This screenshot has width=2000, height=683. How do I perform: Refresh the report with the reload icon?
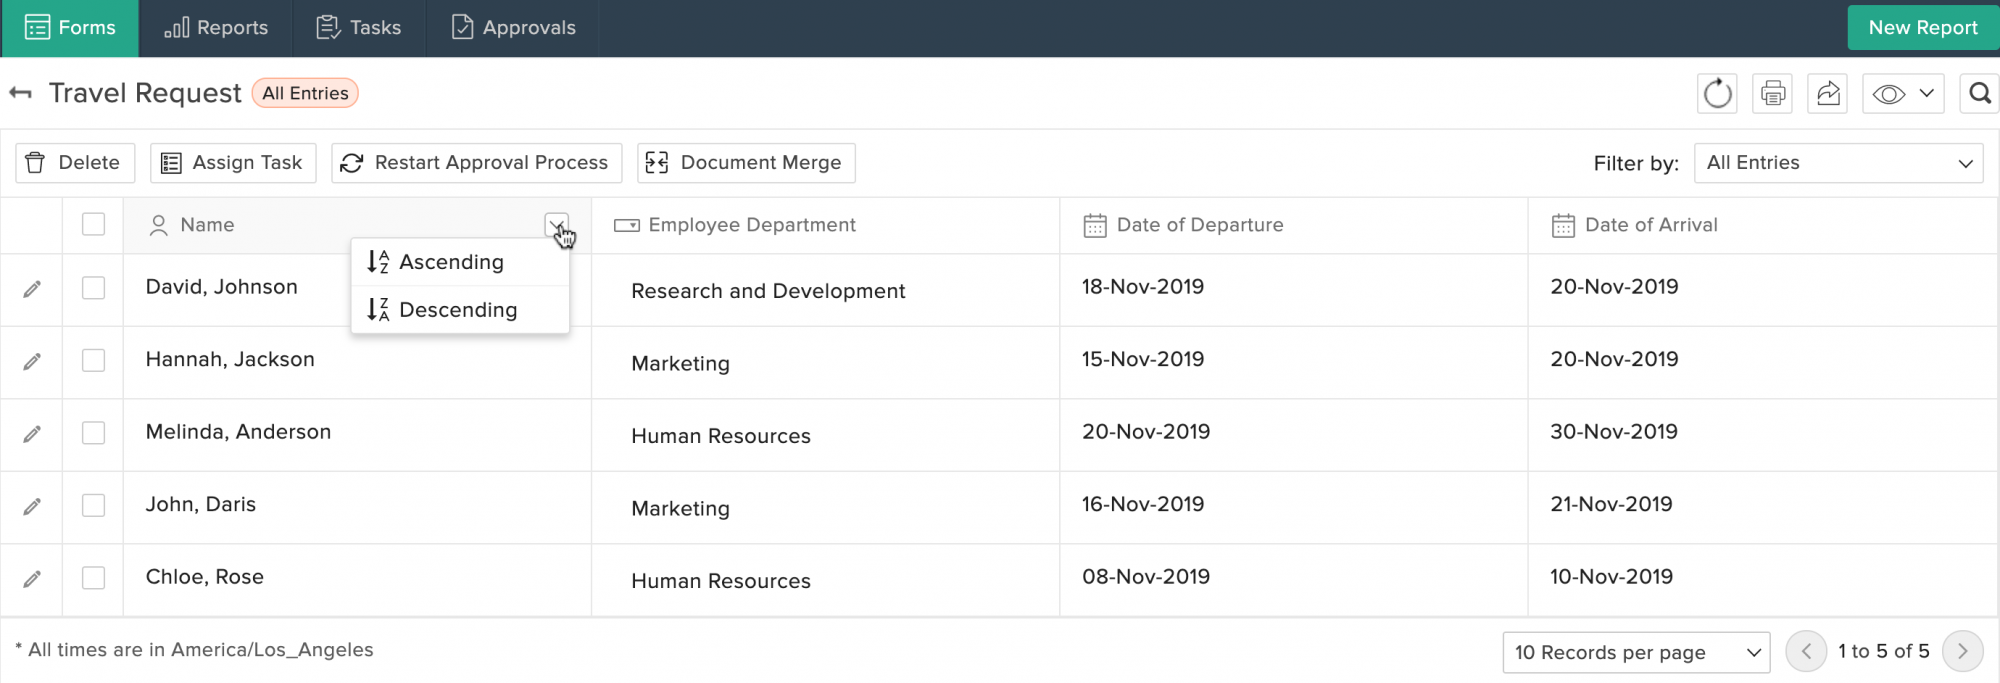(1717, 94)
